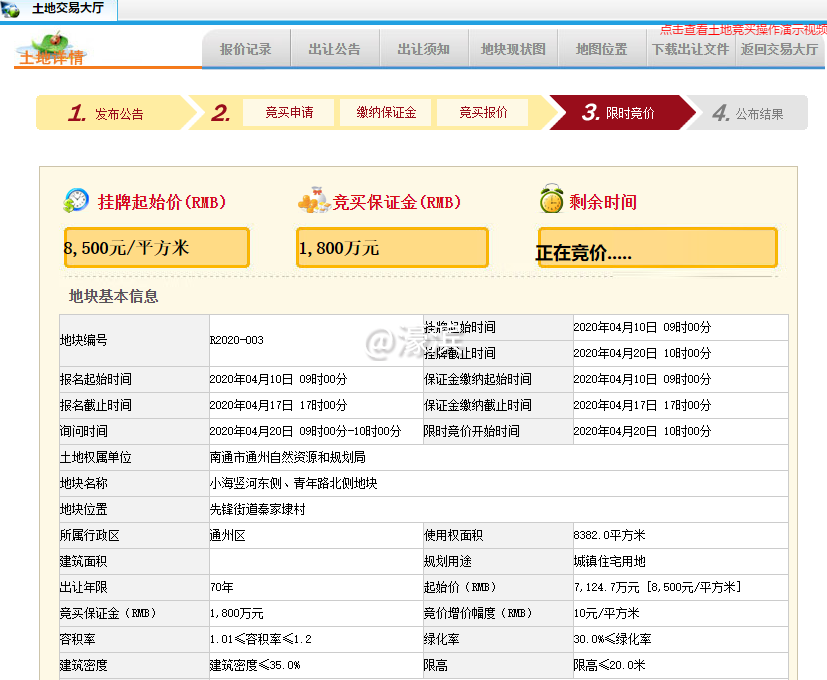Click the 8,500元/平方米 starting price field
The height and width of the screenshot is (680, 827).
coord(156,246)
